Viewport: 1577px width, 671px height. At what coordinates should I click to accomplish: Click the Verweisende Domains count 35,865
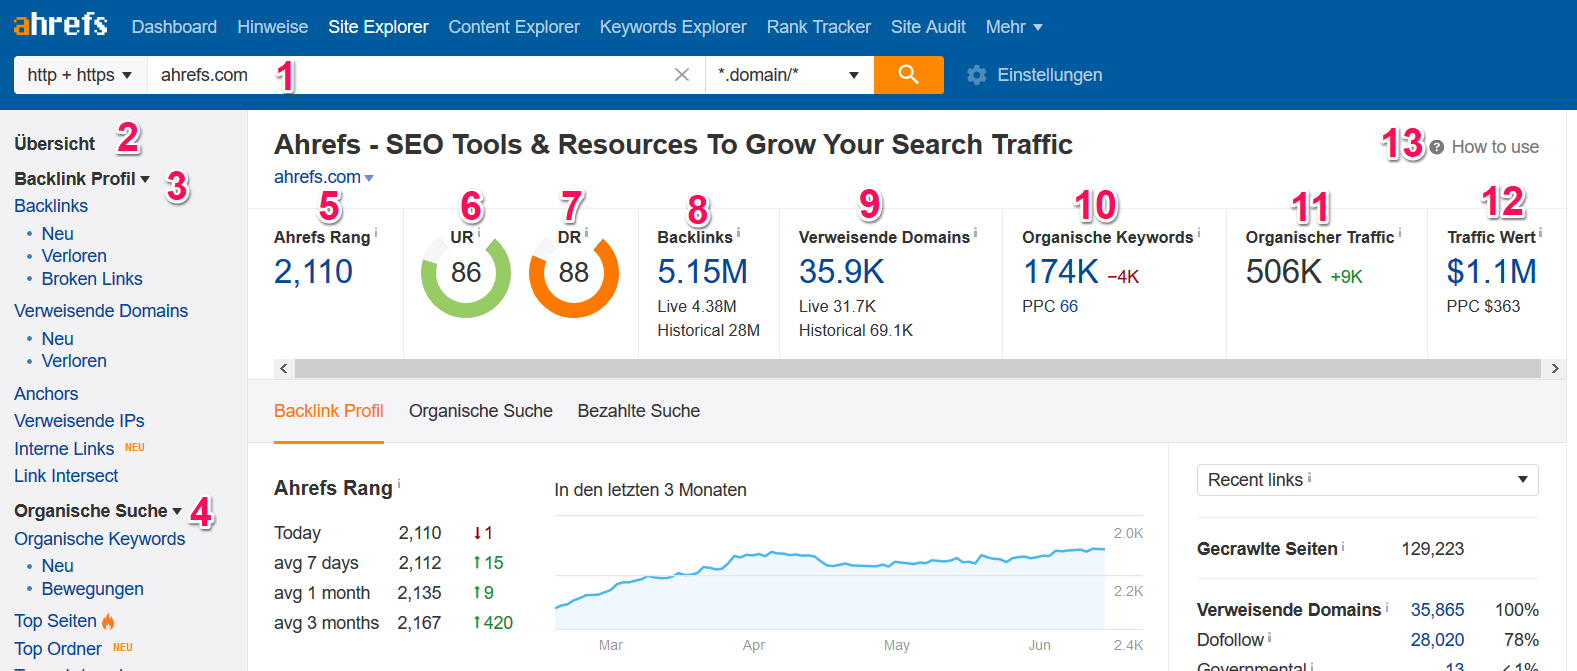(1437, 610)
